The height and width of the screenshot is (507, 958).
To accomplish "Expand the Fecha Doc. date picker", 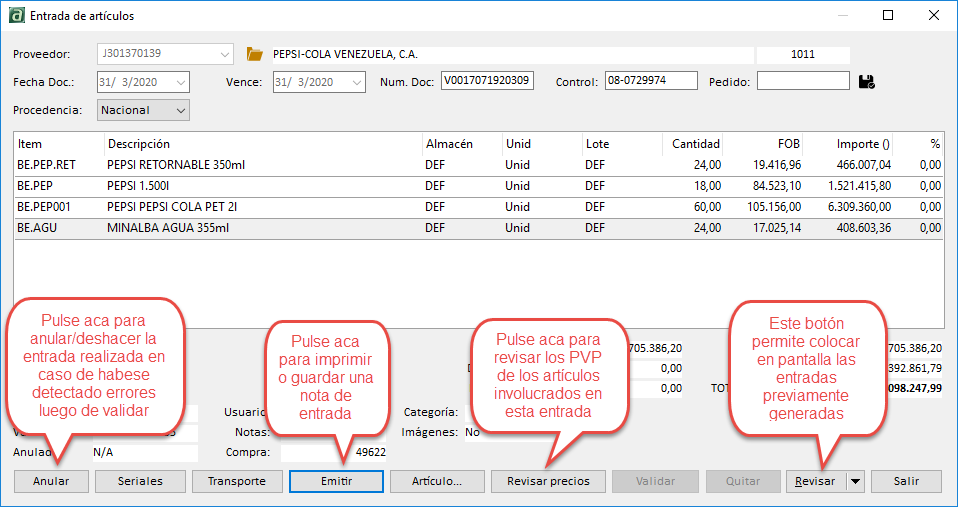I will pyautogui.click(x=180, y=82).
